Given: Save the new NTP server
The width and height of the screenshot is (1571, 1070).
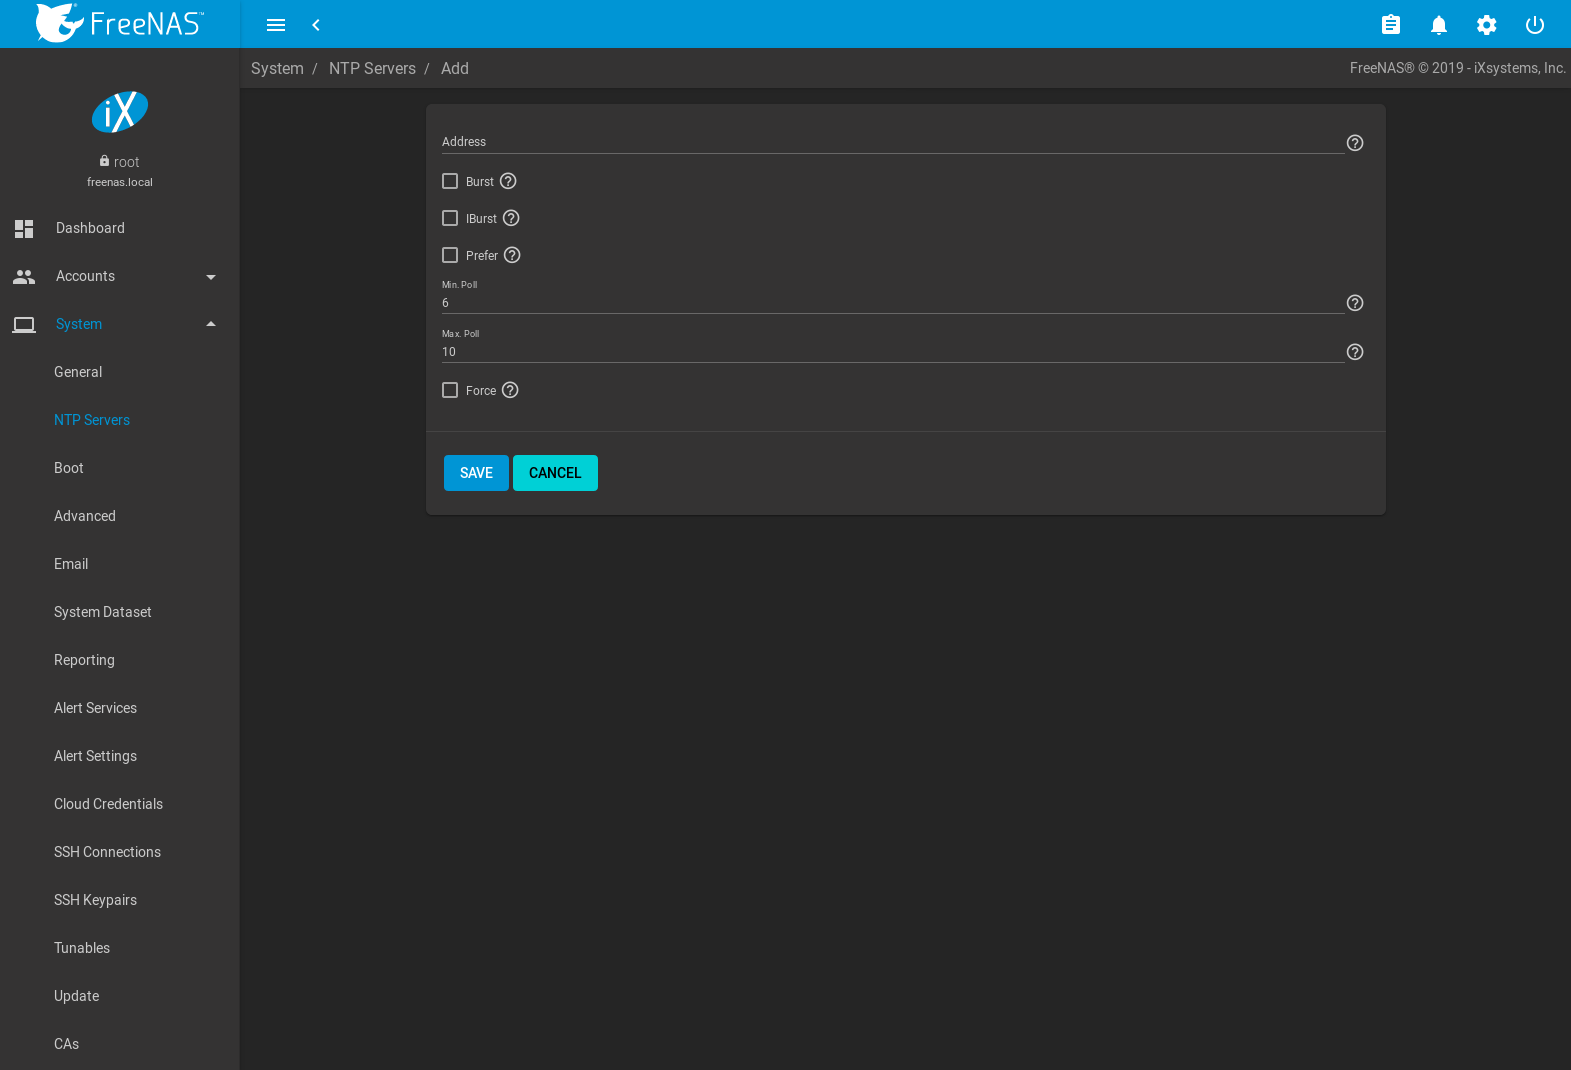Looking at the screenshot, I should click(476, 473).
